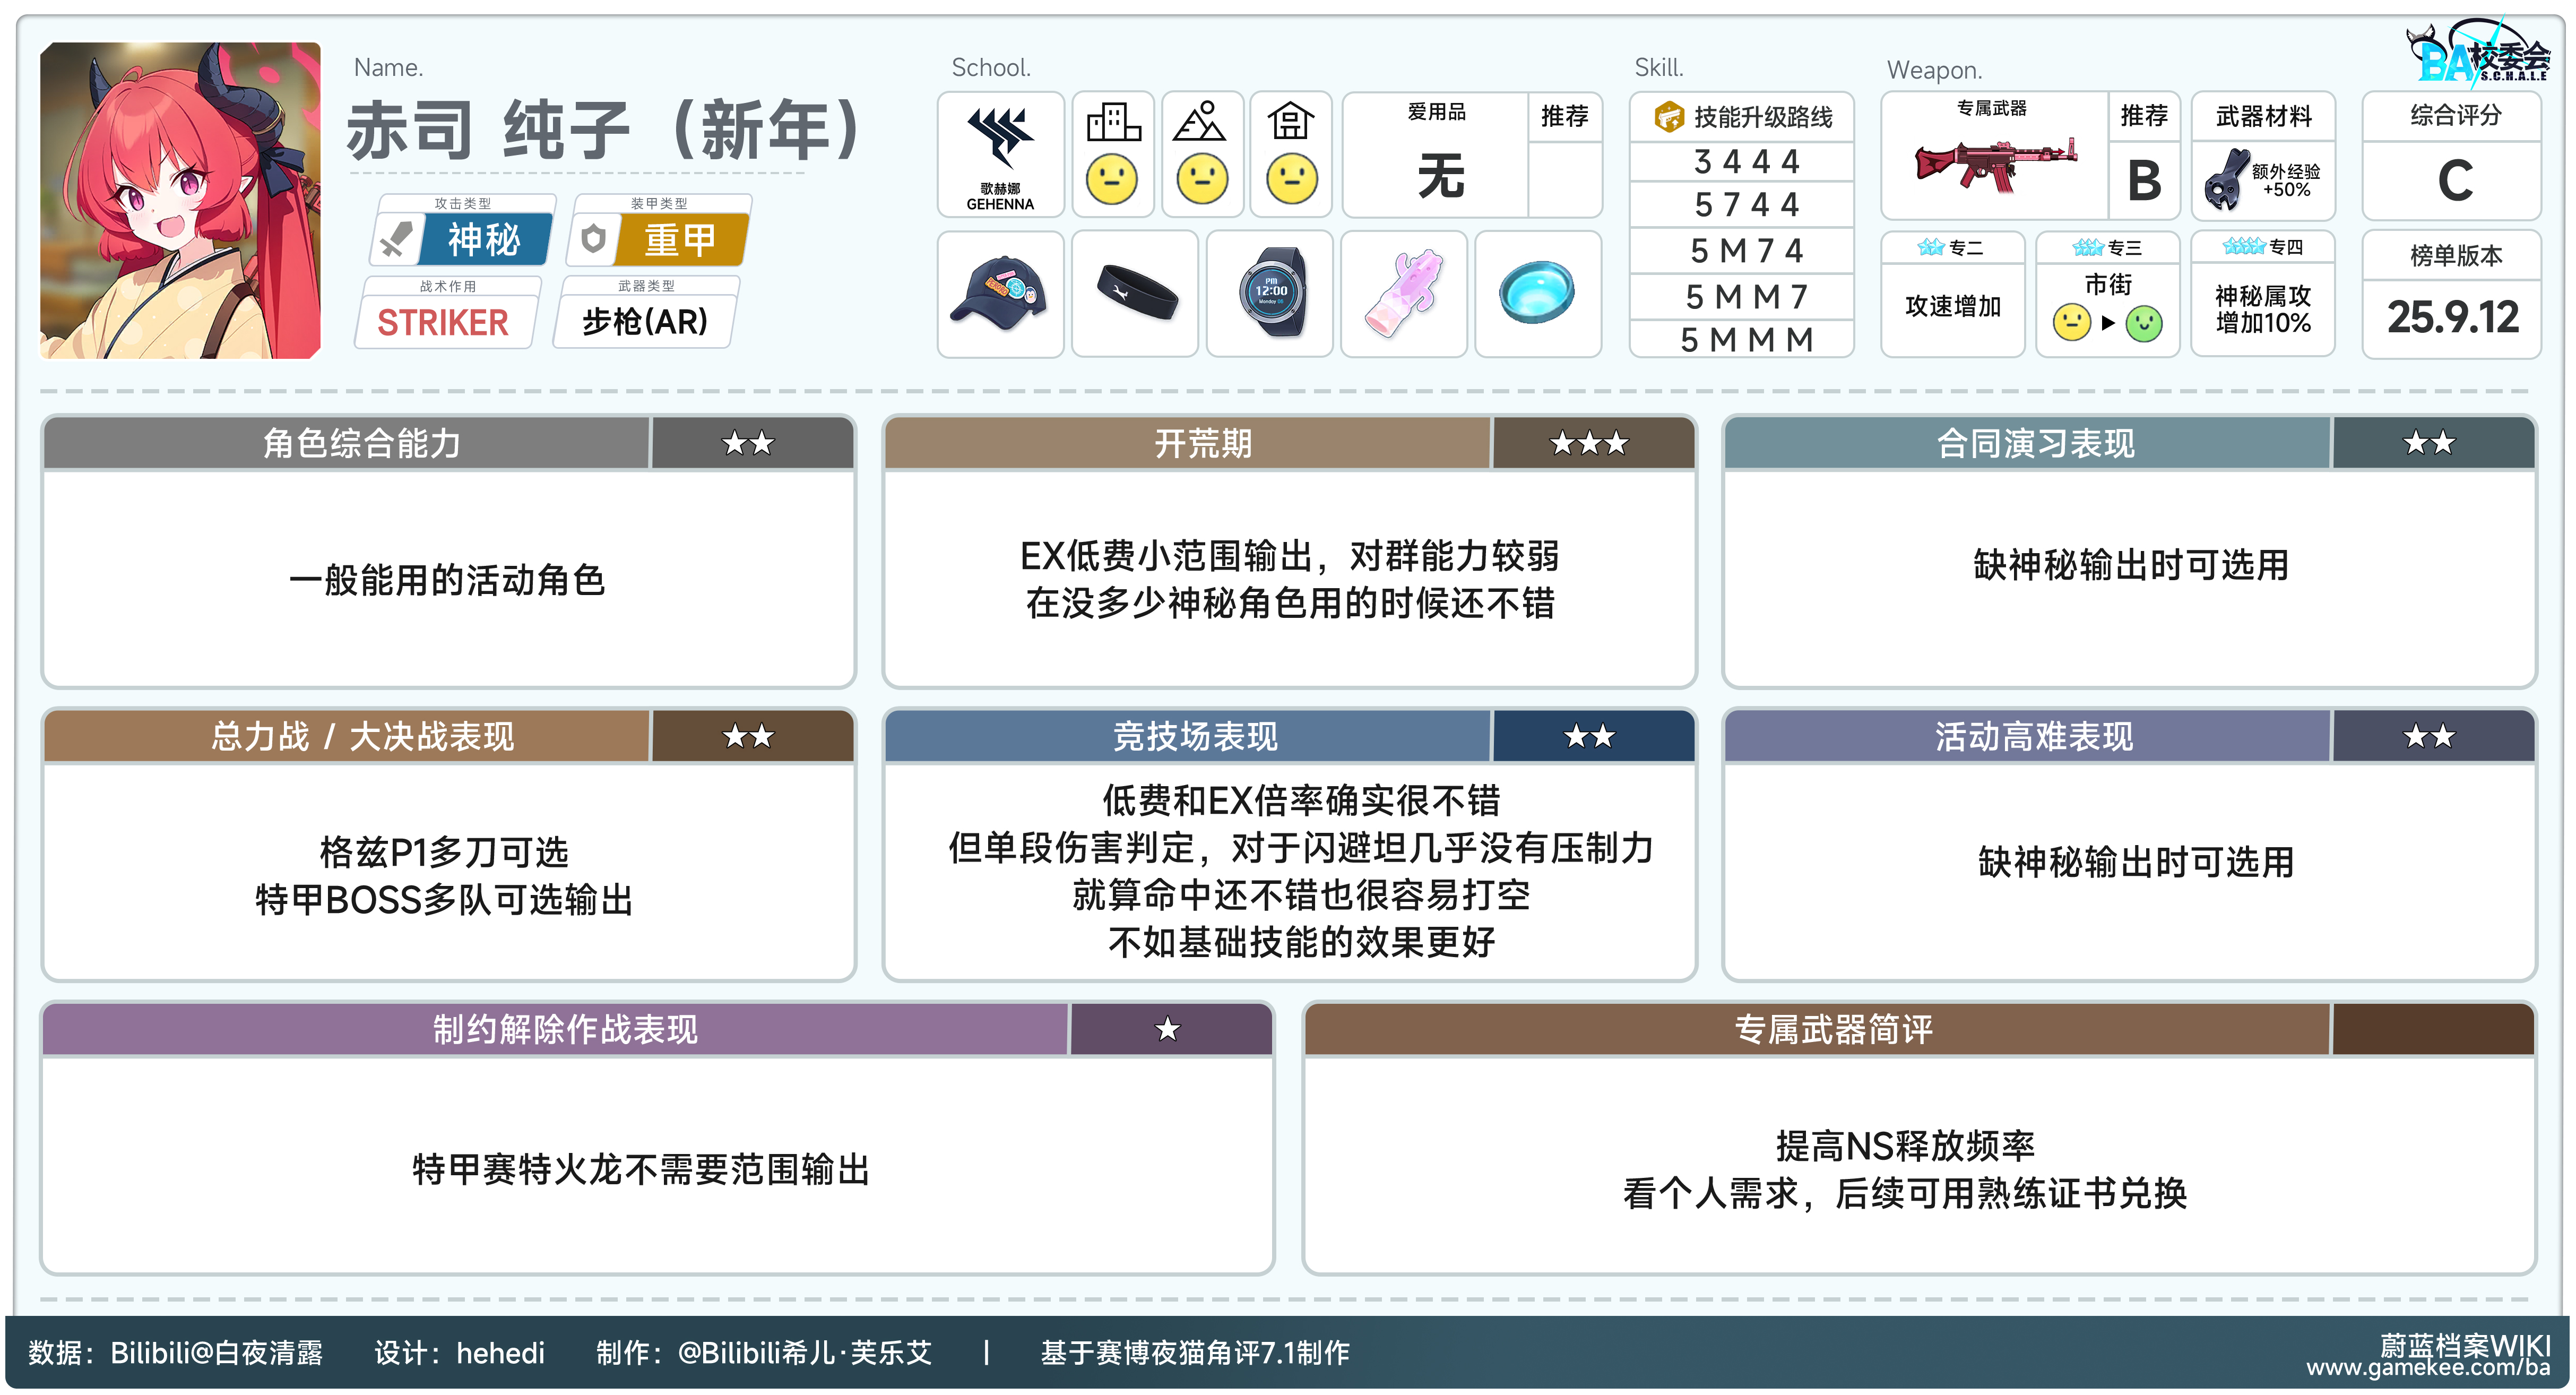Screen dimensions: 2576x1395
Task: Click the 竞技场表现 section header
Action: 1194,737
